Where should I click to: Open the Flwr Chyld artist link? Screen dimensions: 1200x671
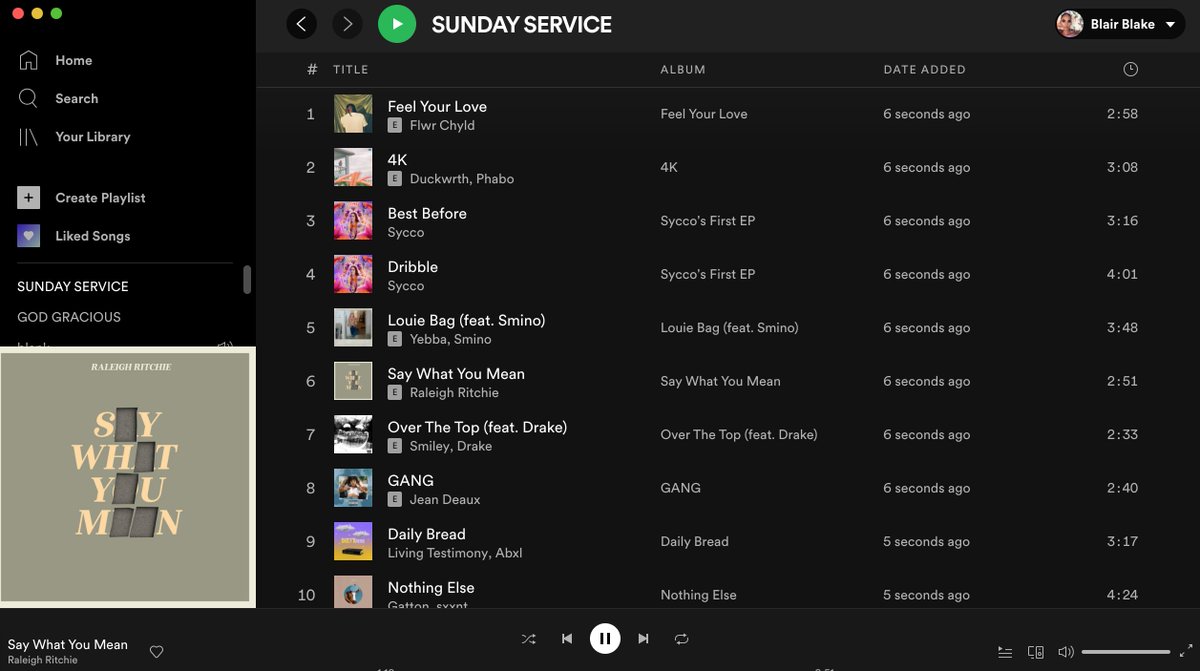pyautogui.click(x=442, y=125)
